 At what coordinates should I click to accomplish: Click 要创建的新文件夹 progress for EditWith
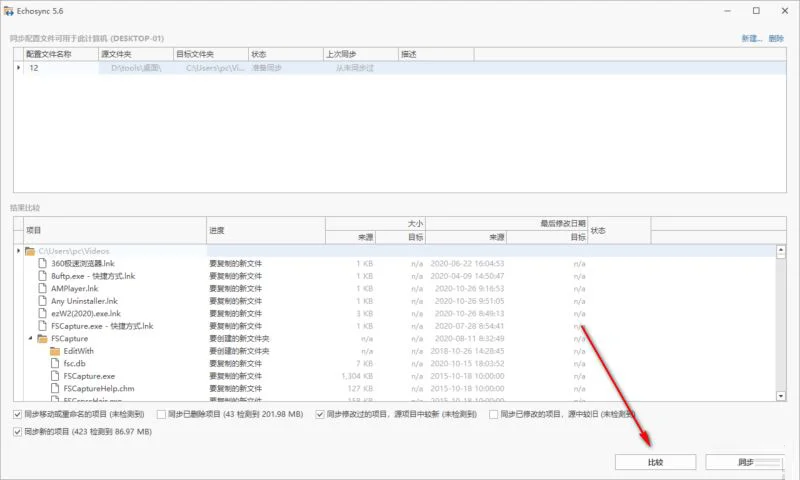239,351
